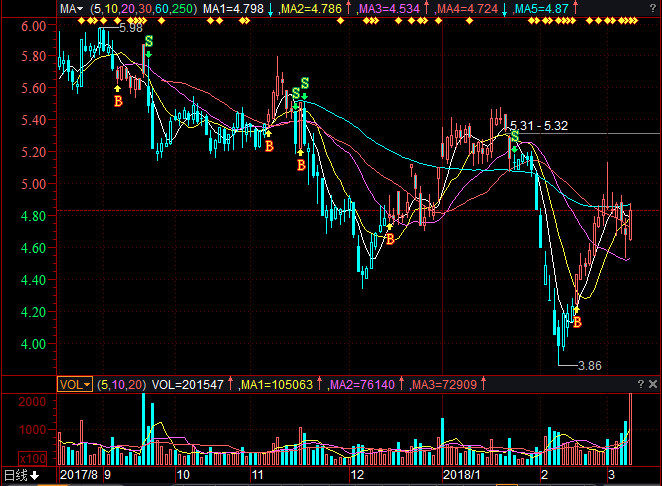Image resolution: width=662 pixels, height=486 pixels.
Task: Click the B buy marker near 3.86 low
Action: tap(577, 322)
